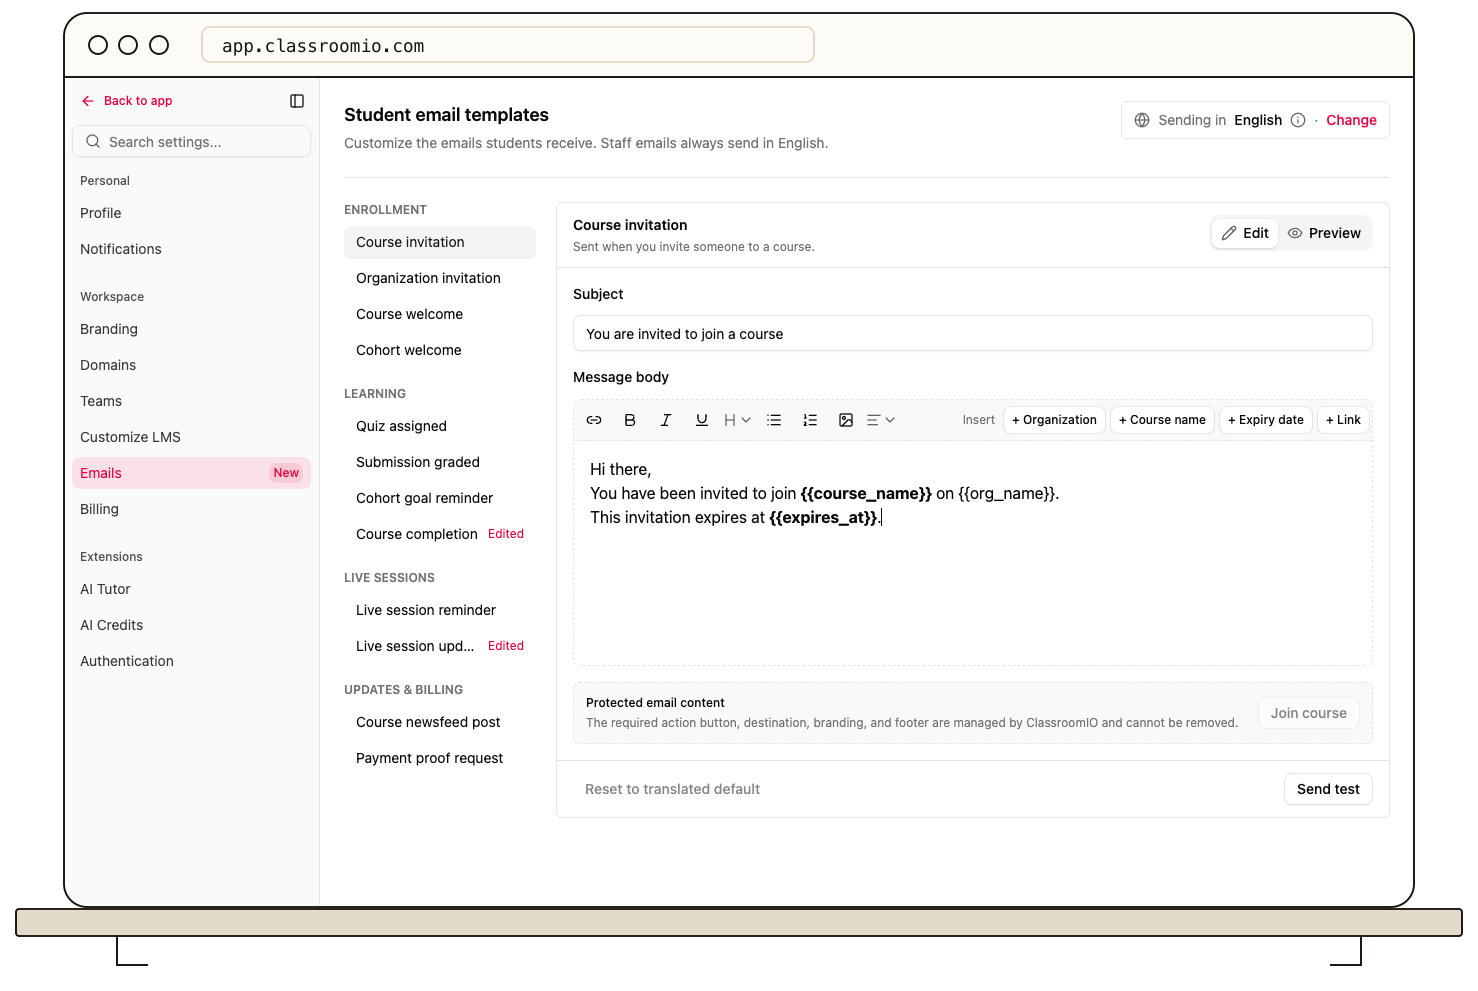
Task: Insert the Organization variable
Action: pyautogui.click(x=1054, y=420)
